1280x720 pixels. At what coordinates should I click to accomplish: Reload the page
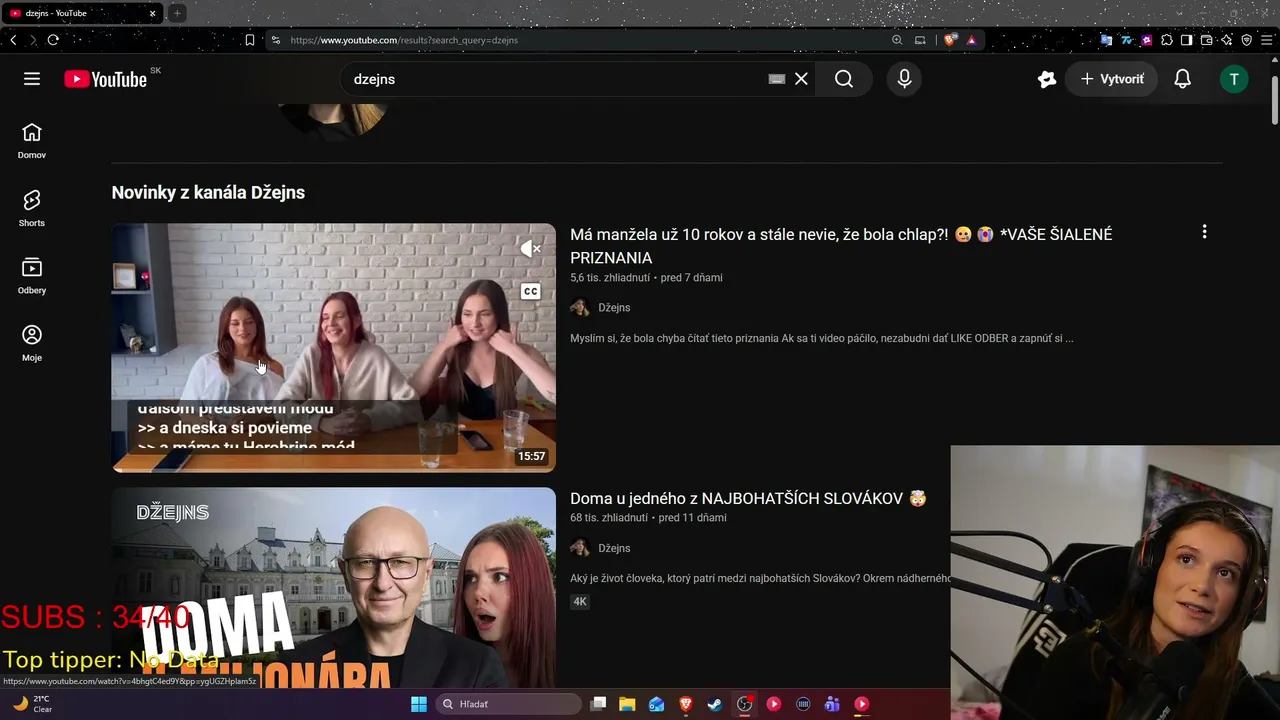[53, 40]
